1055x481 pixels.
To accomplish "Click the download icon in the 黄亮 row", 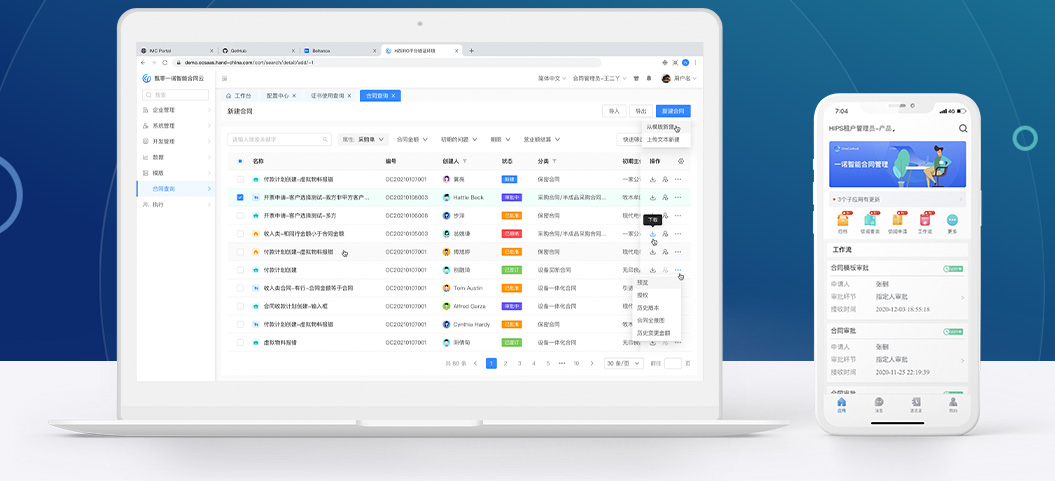I will pos(652,179).
